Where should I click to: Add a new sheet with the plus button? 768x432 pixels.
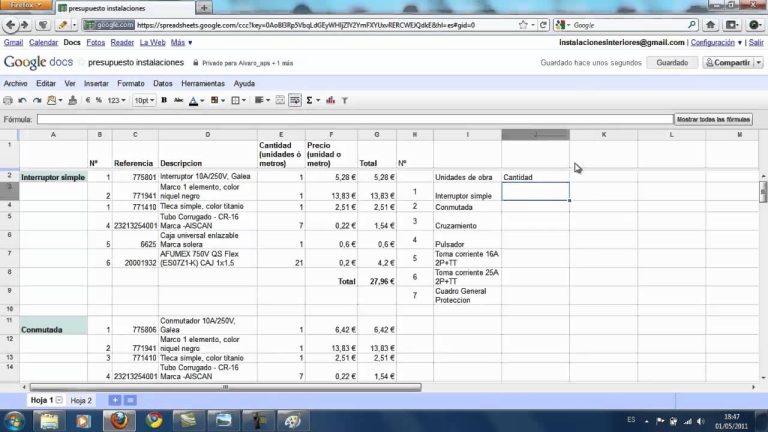tap(115, 400)
